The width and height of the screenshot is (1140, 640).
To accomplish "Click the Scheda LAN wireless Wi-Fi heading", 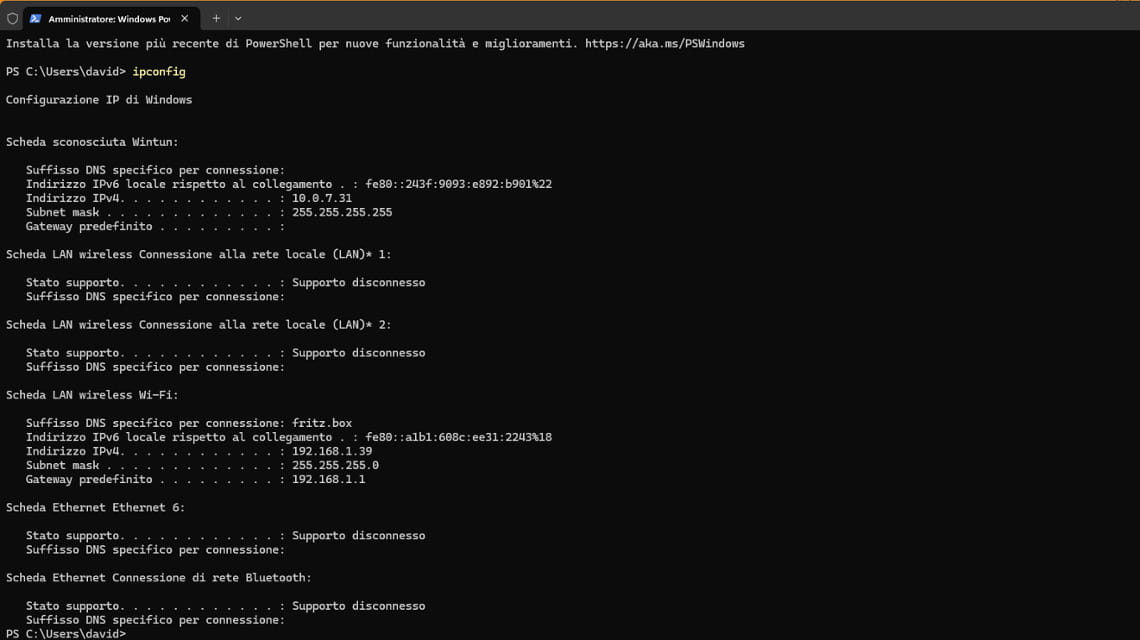I will 92,395.
